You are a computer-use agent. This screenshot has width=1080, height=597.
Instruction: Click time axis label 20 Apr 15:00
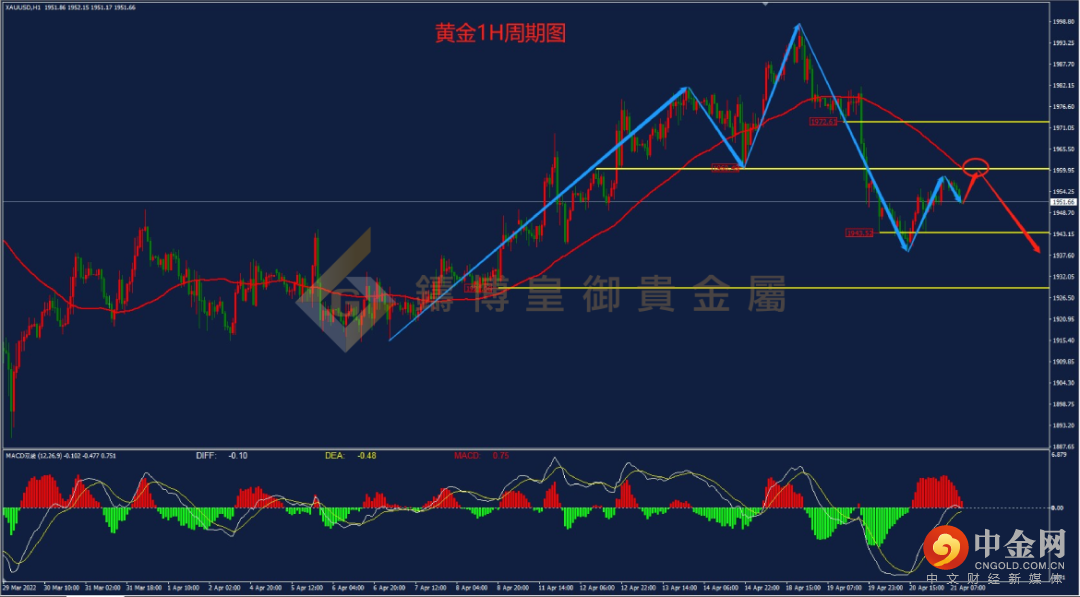point(927,589)
